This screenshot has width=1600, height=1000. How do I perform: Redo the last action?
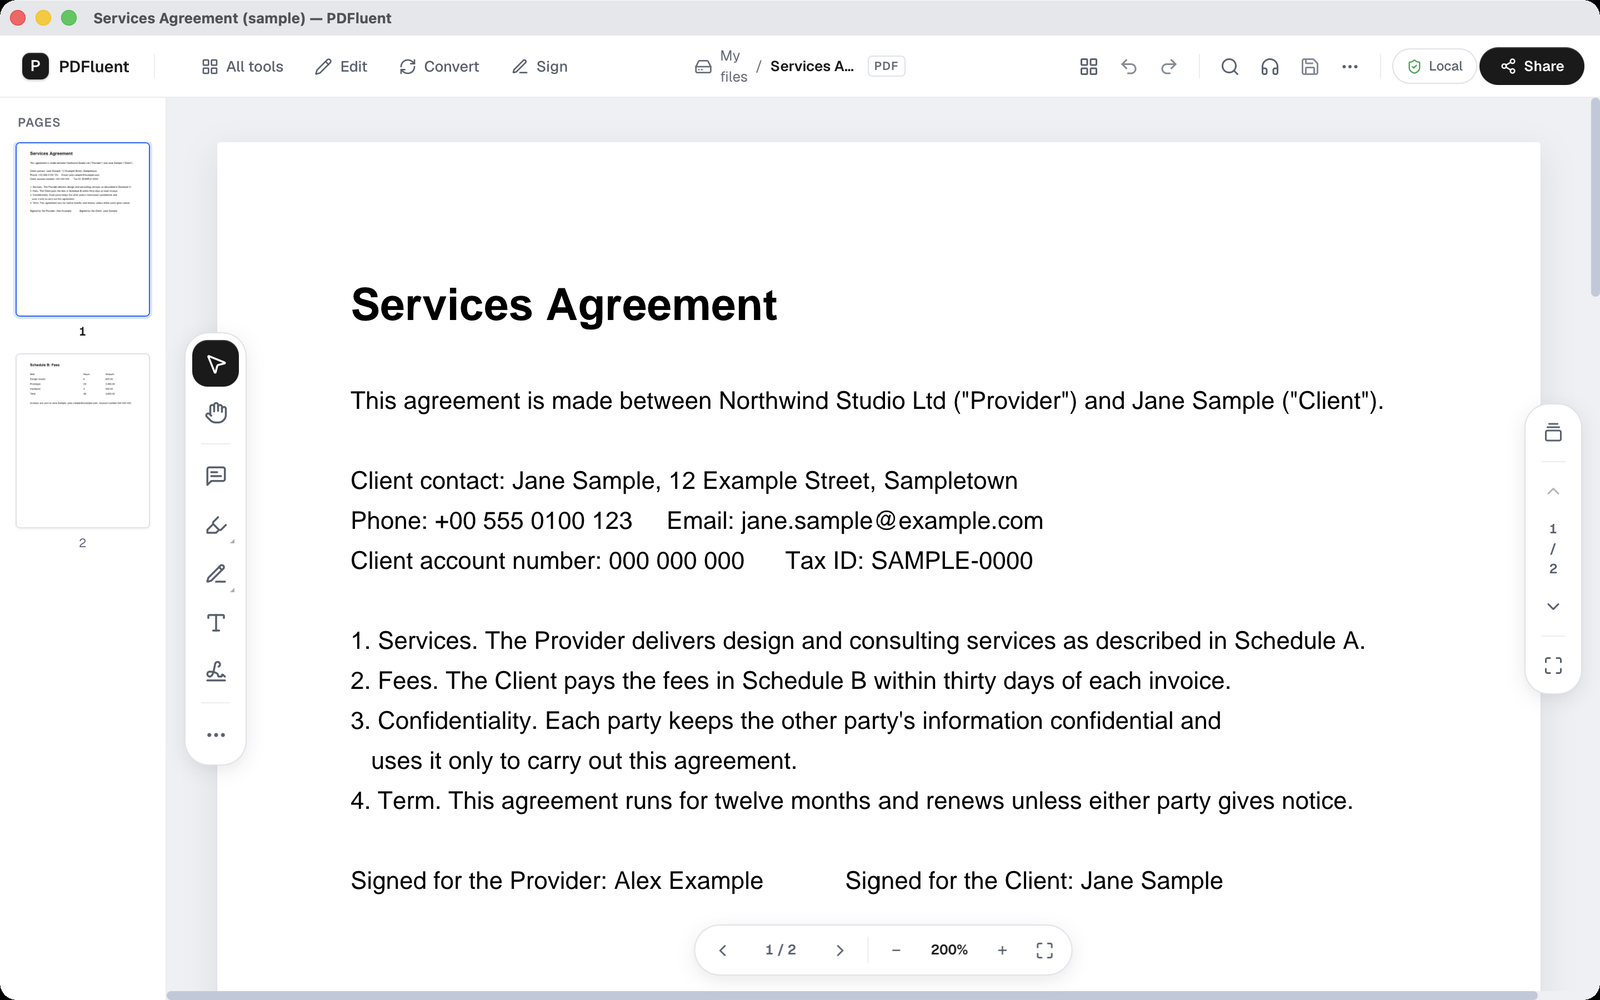click(1169, 66)
